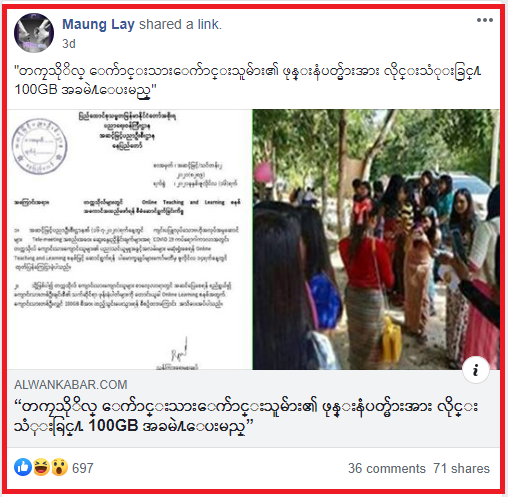
Task: Open Maung Lay's profile name link
Action: point(98,24)
